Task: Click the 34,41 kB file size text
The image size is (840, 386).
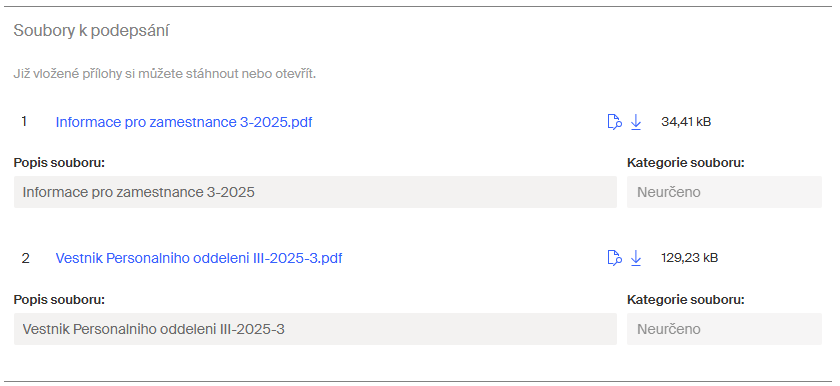Action: pos(686,122)
